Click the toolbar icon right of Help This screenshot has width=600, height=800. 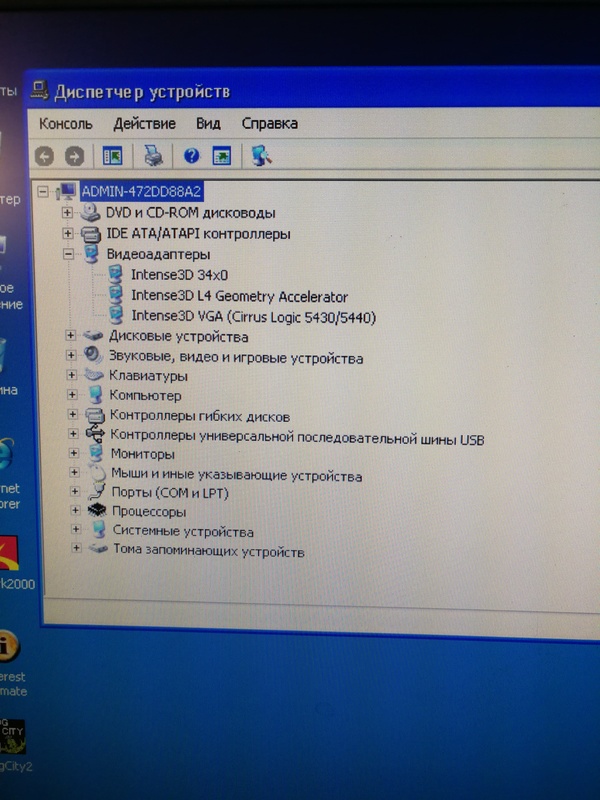(221, 156)
